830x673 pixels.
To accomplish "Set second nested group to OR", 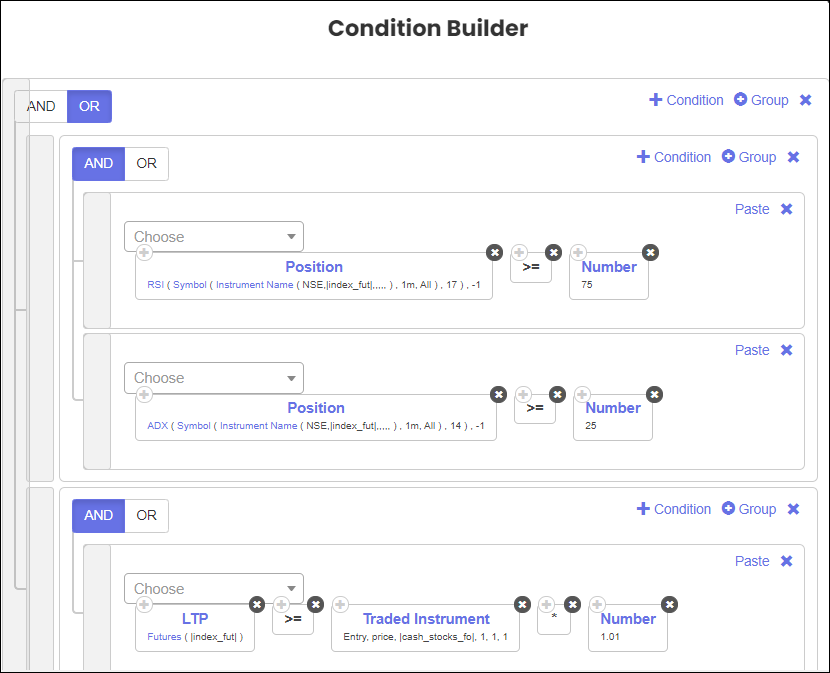I will coord(146,516).
